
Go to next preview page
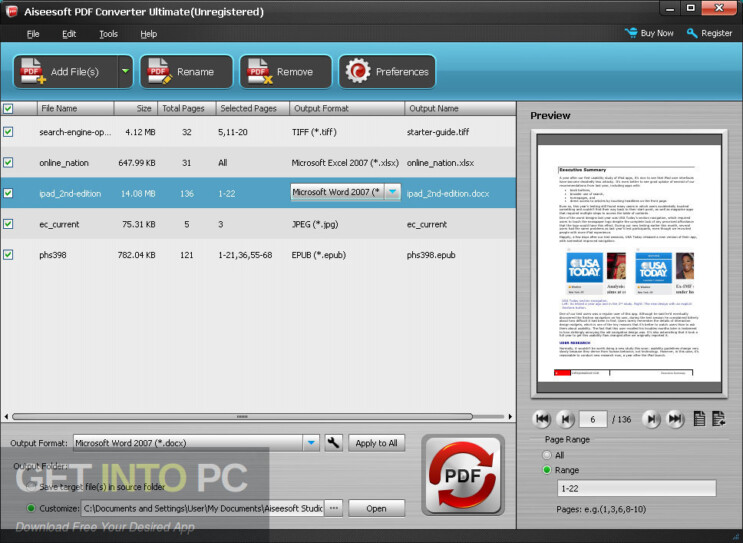(652, 419)
